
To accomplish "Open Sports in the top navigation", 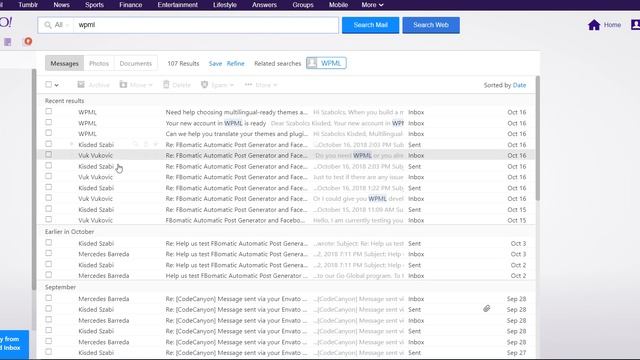I will 94,5.
